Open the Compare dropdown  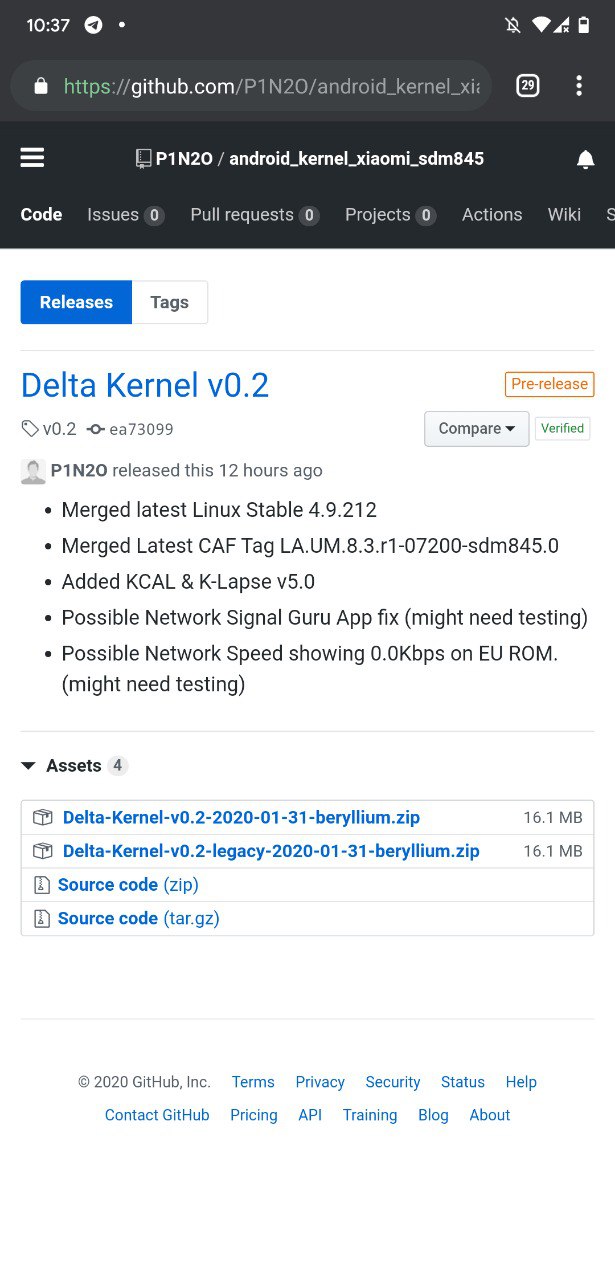coord(476,429)
